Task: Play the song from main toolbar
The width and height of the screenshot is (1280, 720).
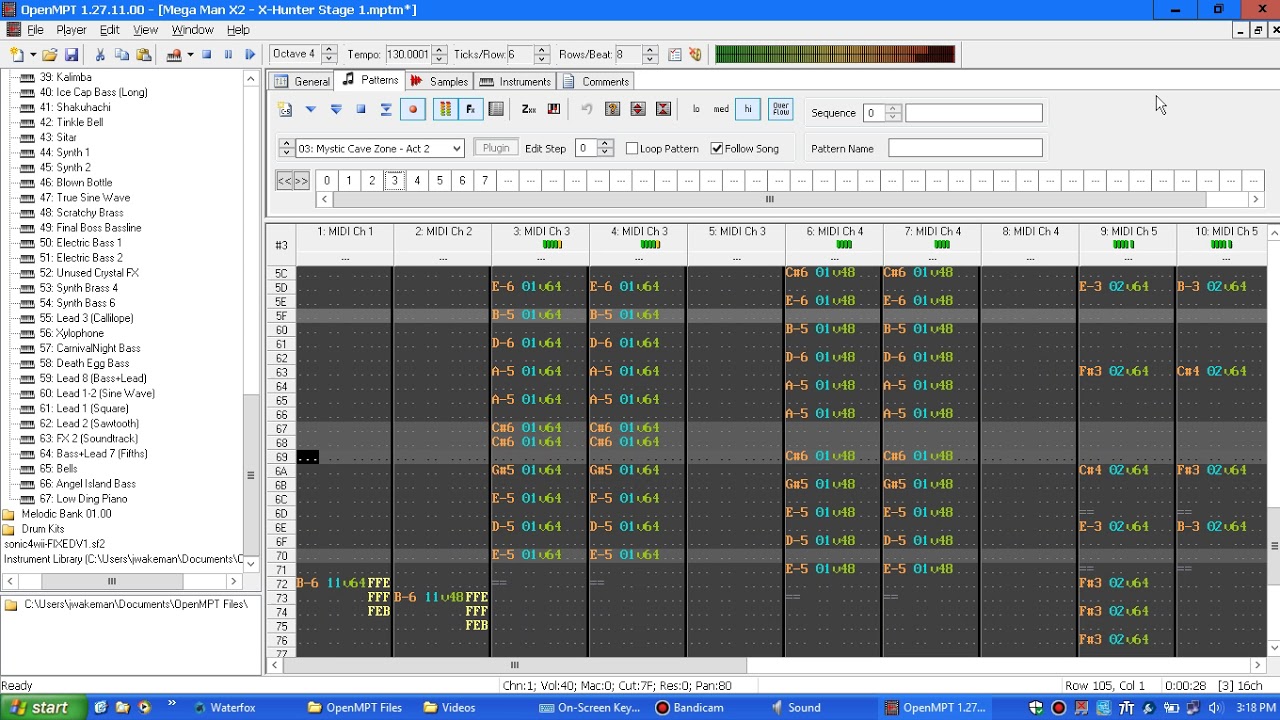Action: tap(250, 55)
